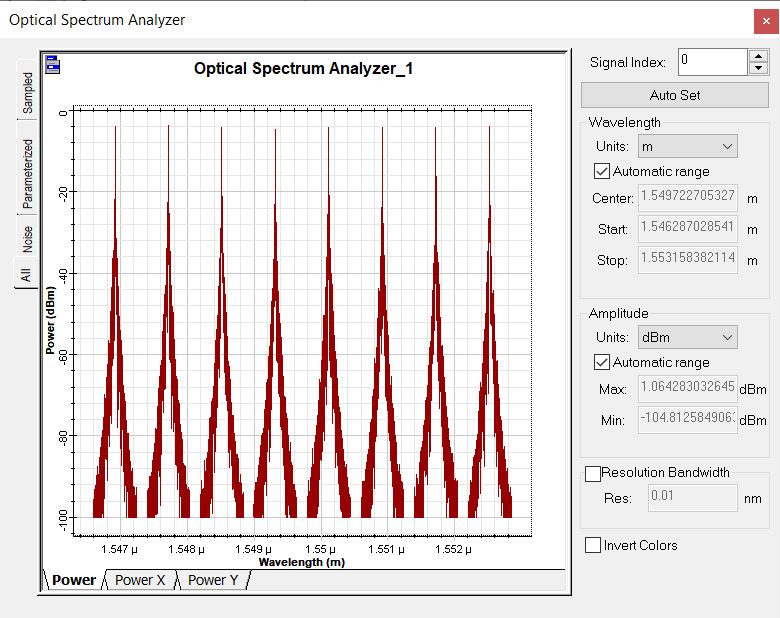Open the Wavelength Units dropdown
Viewport: 780px width, 618px height.
[x=687, y=146]
